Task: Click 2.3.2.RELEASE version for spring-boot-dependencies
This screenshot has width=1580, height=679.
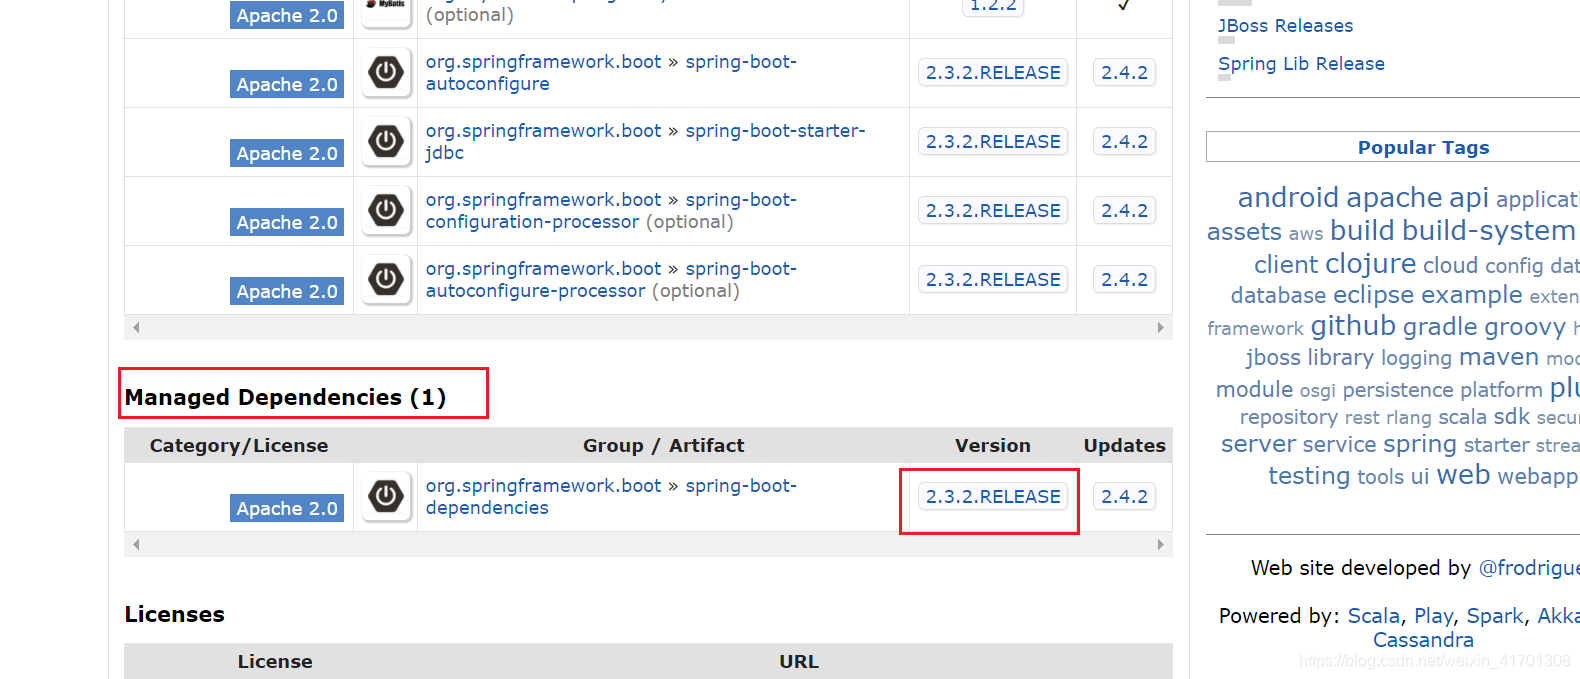Action: 993,497
